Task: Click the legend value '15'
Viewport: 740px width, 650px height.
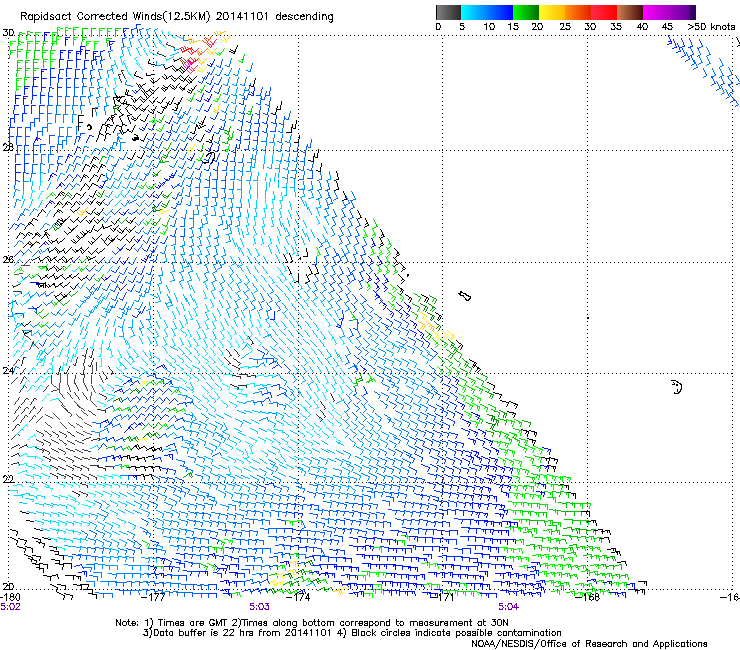Action: [x=513, y=27]
